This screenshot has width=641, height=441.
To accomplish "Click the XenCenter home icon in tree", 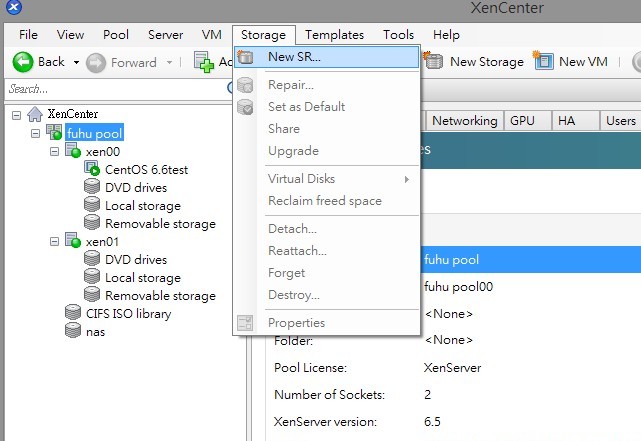I will point(35,114).
